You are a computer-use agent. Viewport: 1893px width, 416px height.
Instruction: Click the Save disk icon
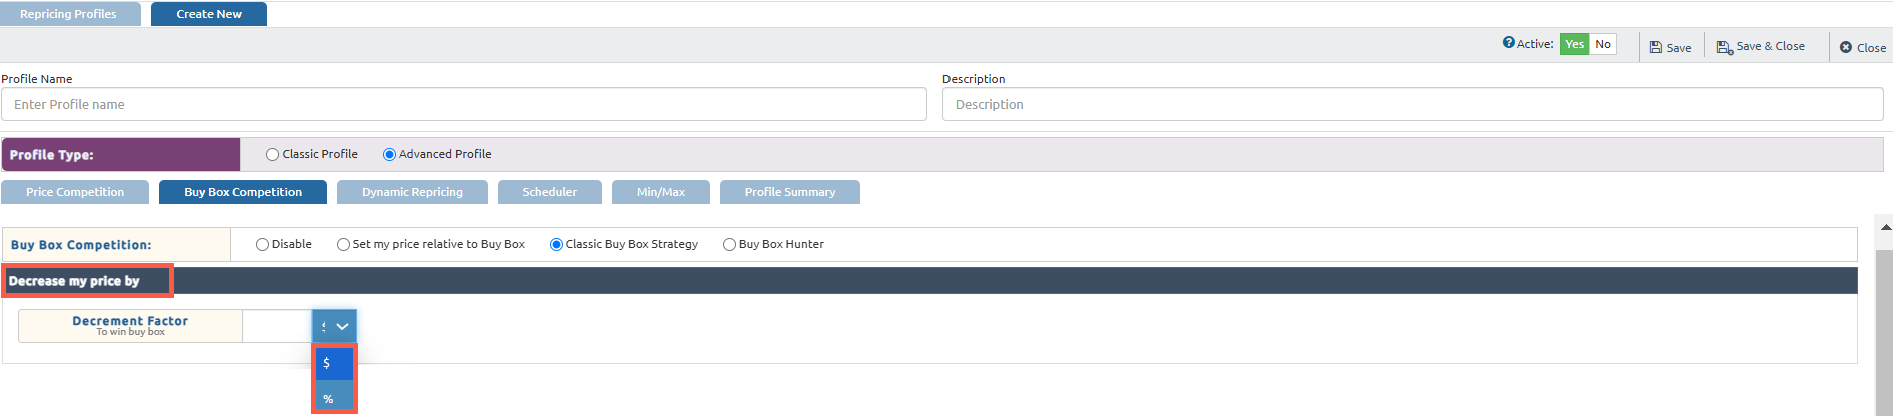coord(1656,47)
